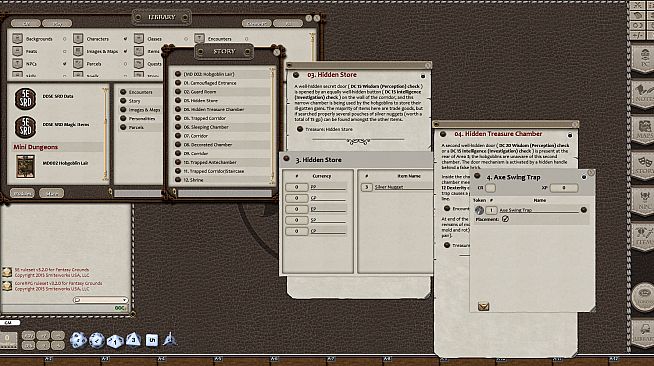This screenshot has width=654, height=366.
Task: Toggle the Images & Maps visibility checkbox
Action: click(x=125, y=51)
